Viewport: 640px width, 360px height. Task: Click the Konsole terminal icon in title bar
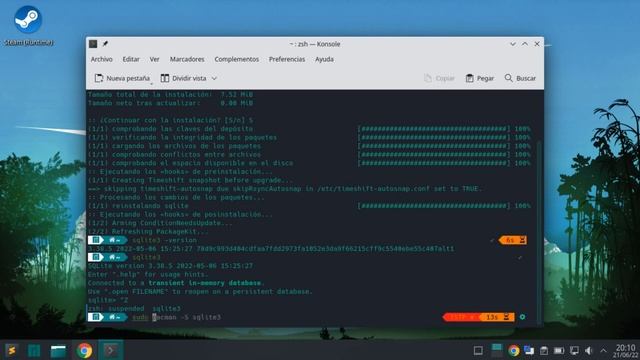click(93, 44)
